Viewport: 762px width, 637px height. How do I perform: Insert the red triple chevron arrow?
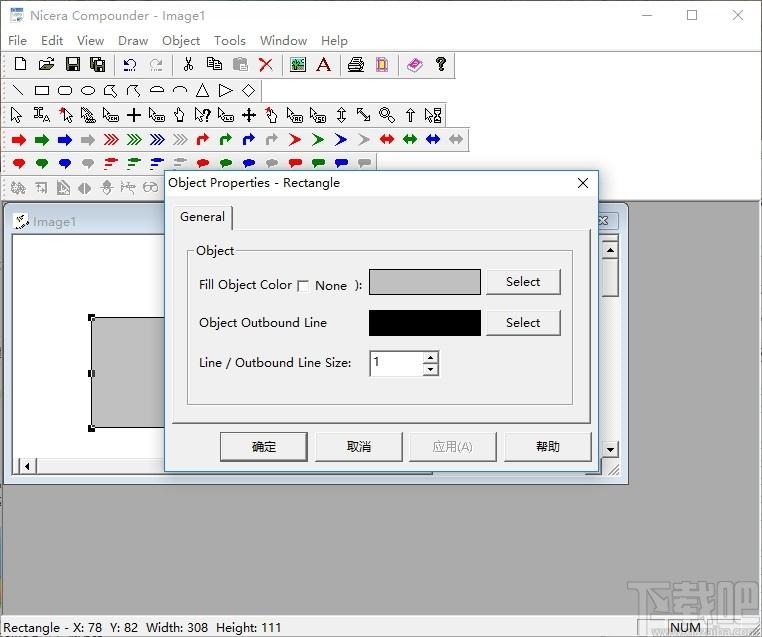click(111, 140)
